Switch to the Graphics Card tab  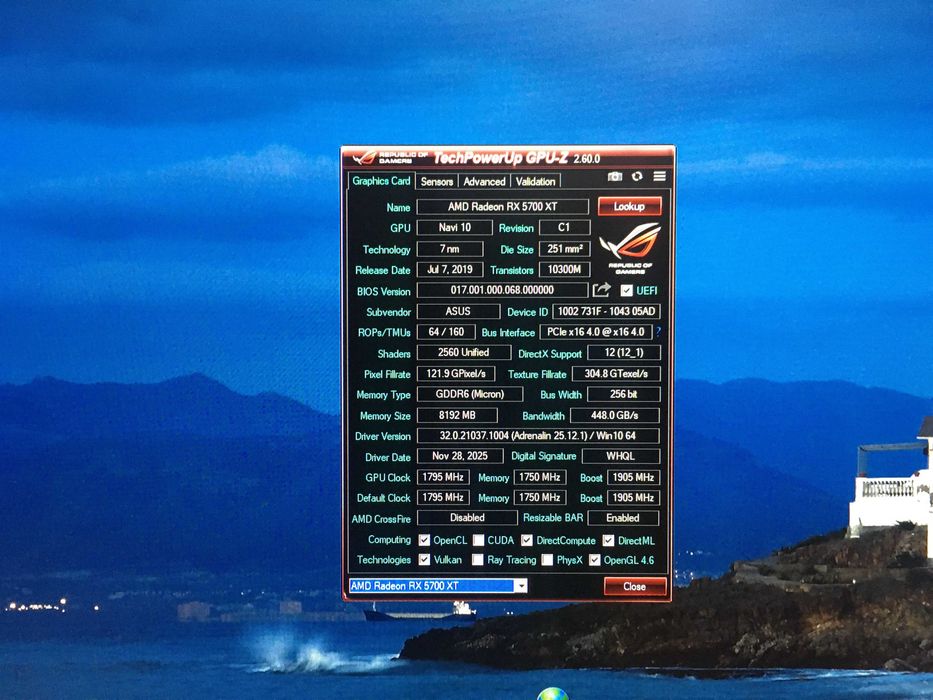(381, 180)
